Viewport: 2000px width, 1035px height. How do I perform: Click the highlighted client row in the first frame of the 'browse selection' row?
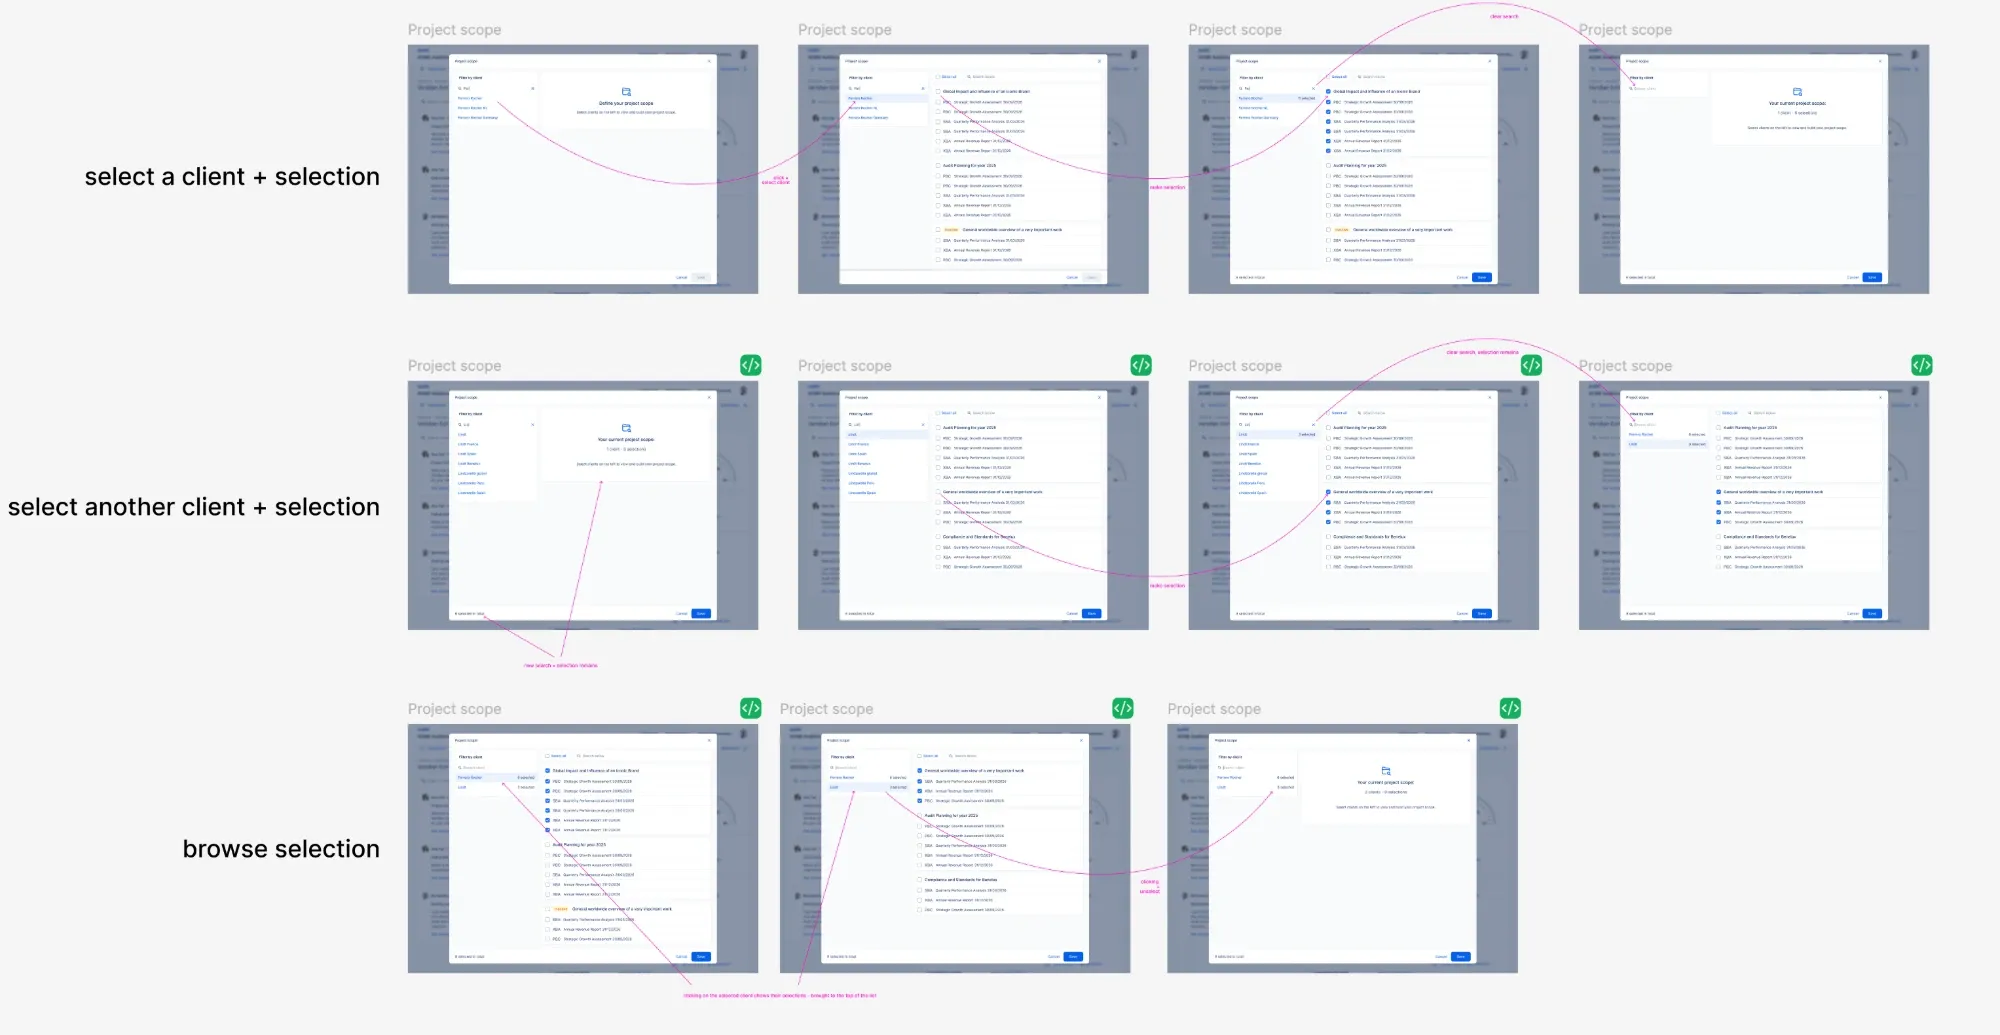tap(497, 778)
